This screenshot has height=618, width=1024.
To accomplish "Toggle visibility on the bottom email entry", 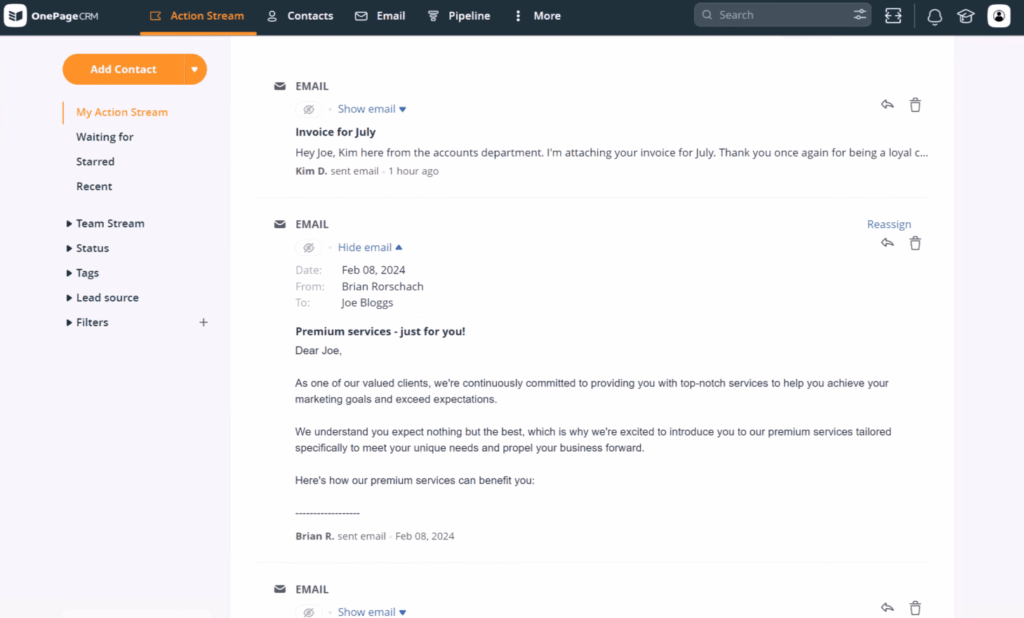I will coord(308,611).
